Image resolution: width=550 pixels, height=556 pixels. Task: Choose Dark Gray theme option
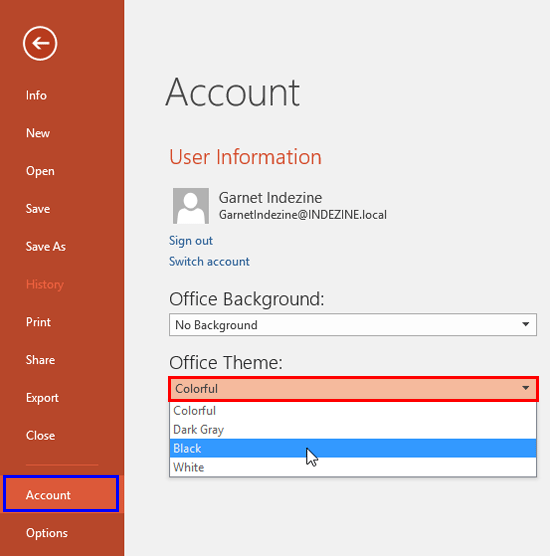click(353, 430)
